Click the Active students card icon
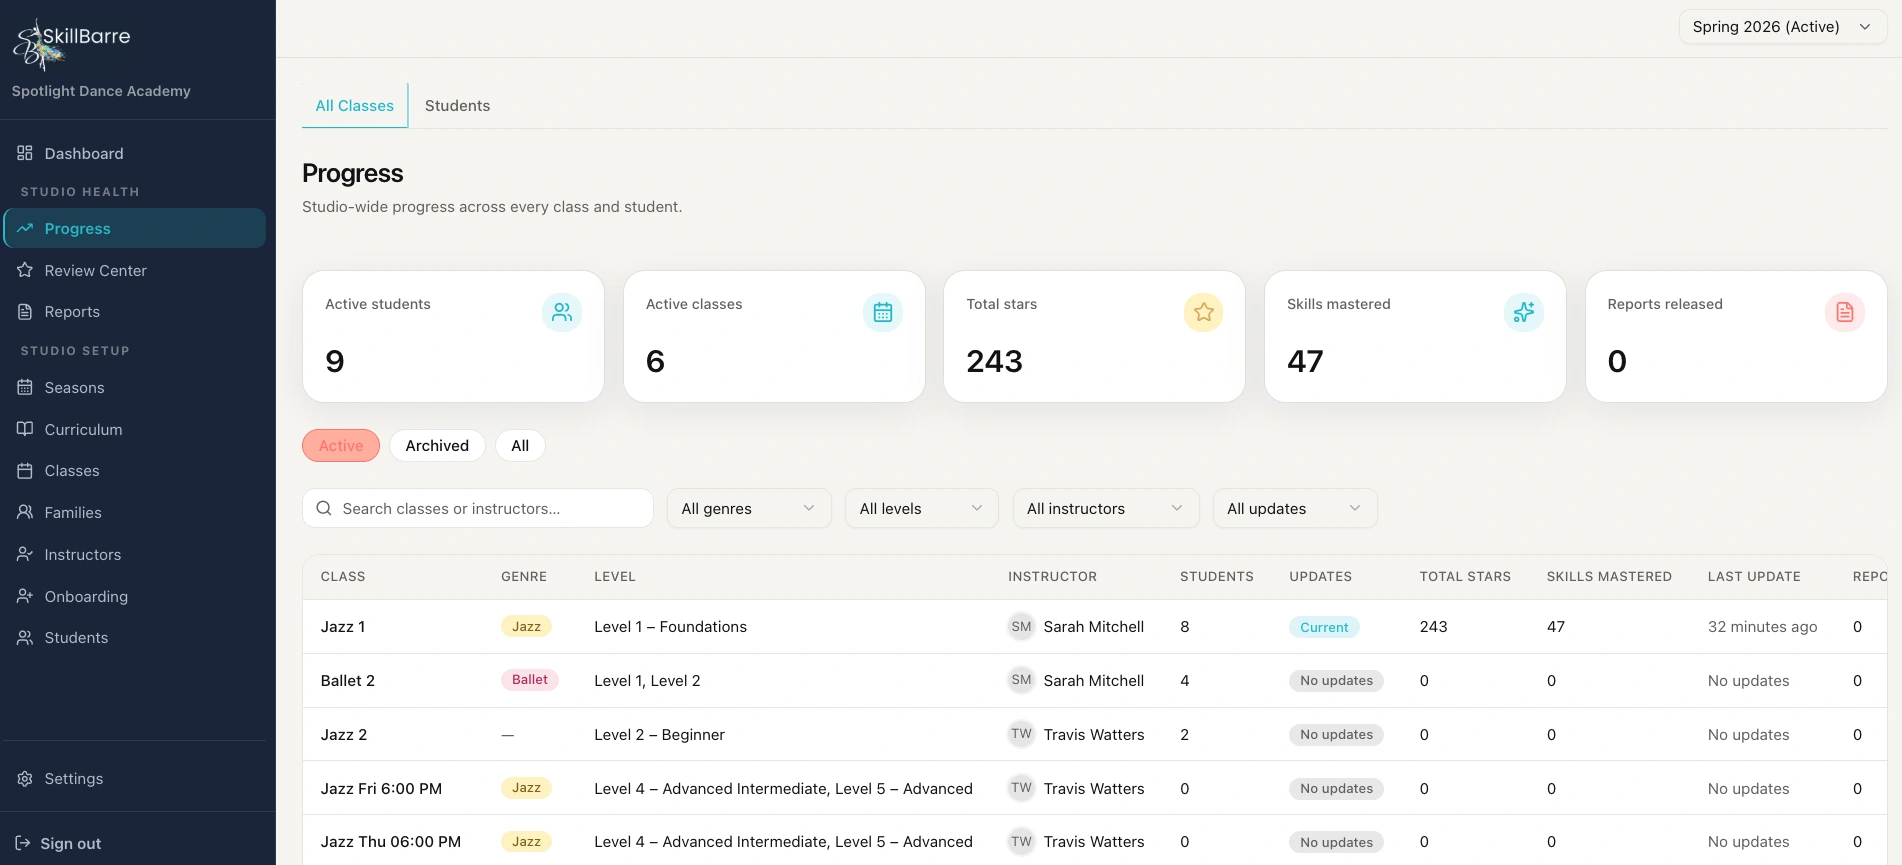The width and height of the screenshot is (1902, 865). coord(562,312)
